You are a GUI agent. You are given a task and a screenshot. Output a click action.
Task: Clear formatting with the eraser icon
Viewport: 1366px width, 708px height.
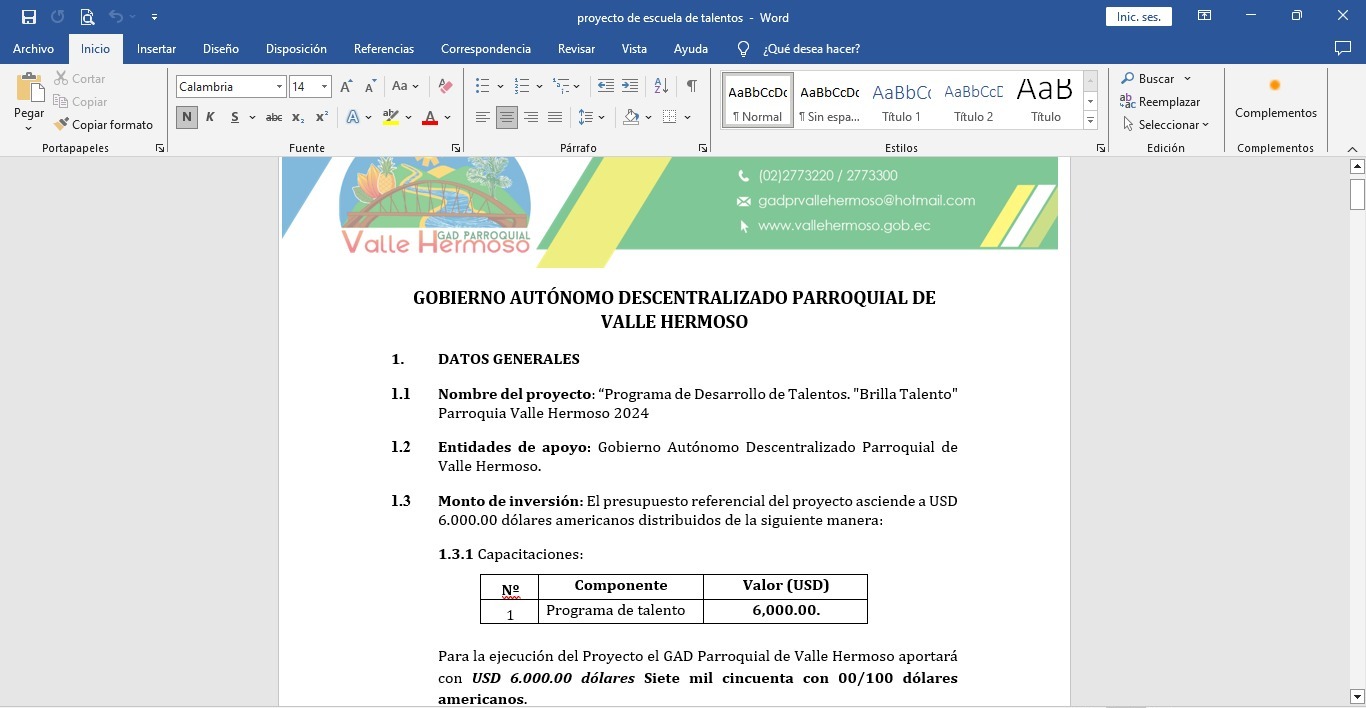445,87
